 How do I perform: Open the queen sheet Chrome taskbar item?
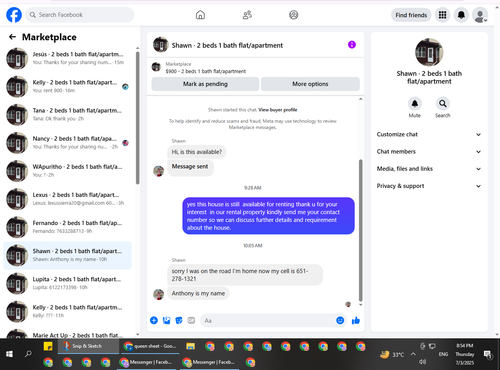click(150, 346)
